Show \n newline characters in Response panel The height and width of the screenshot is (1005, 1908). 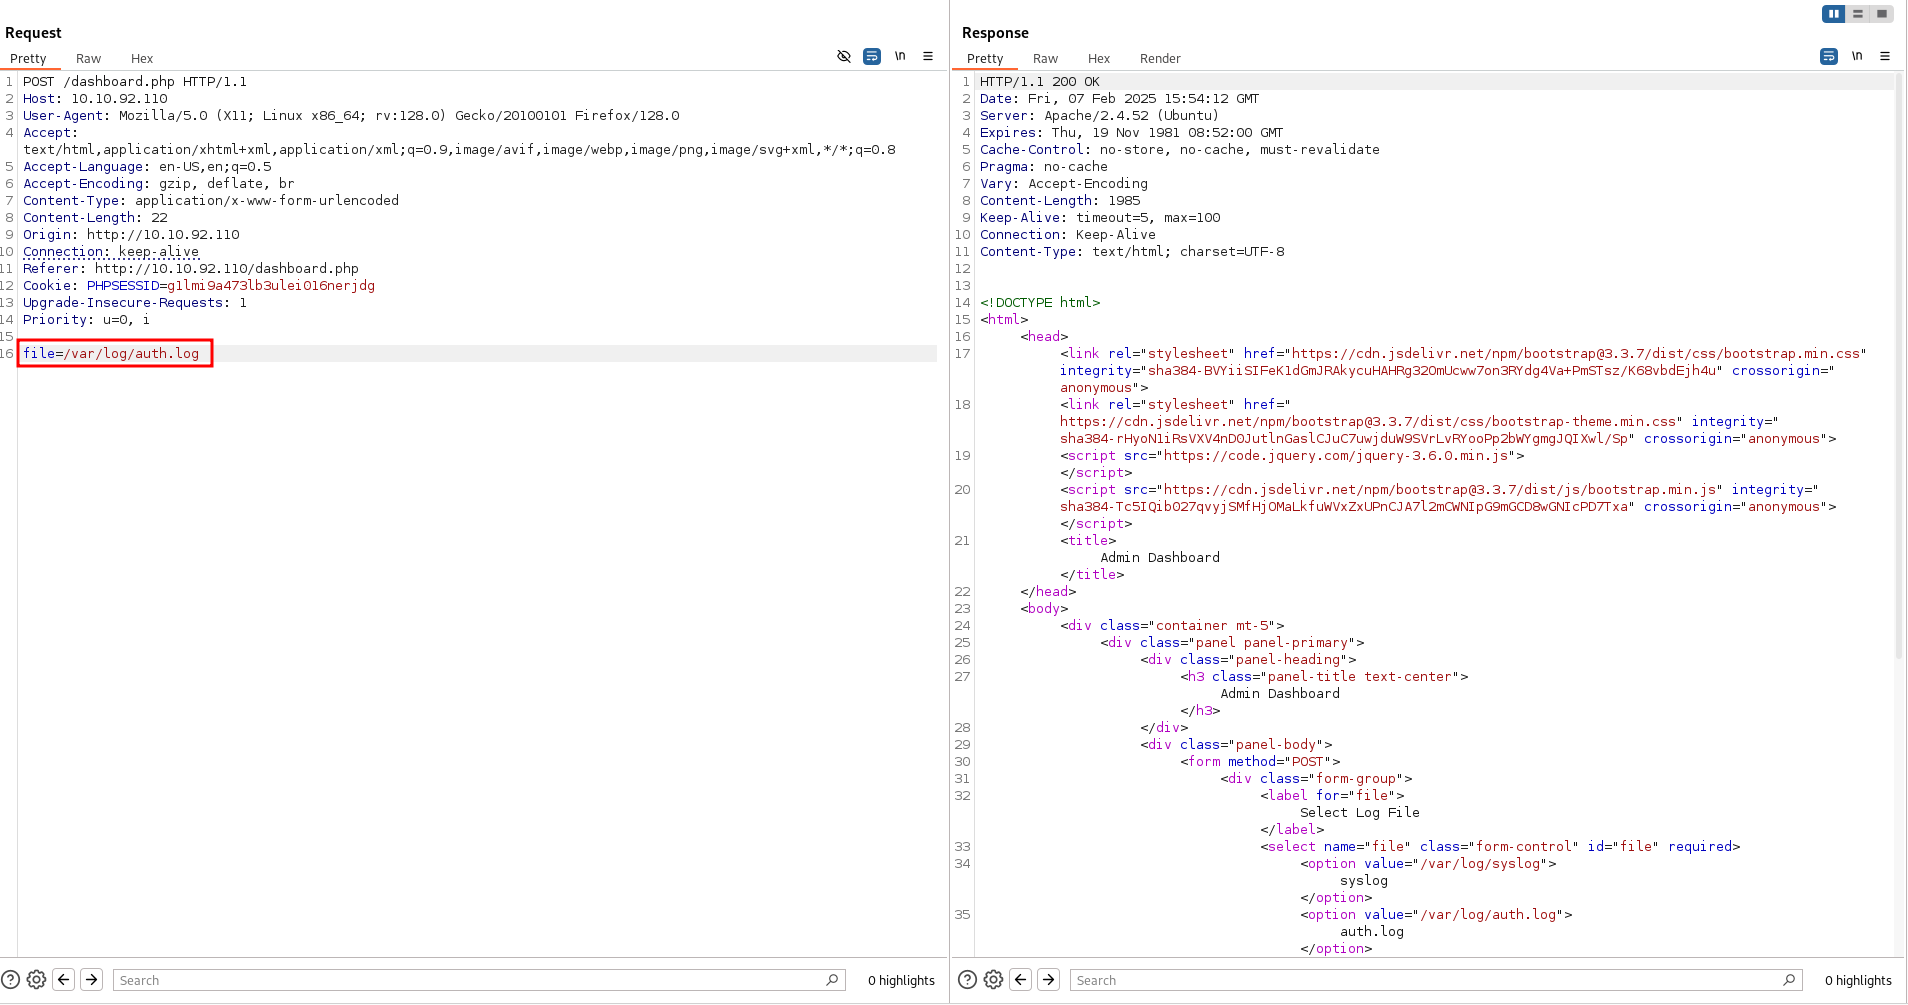pyautogui.click(x=1857, y=57)
